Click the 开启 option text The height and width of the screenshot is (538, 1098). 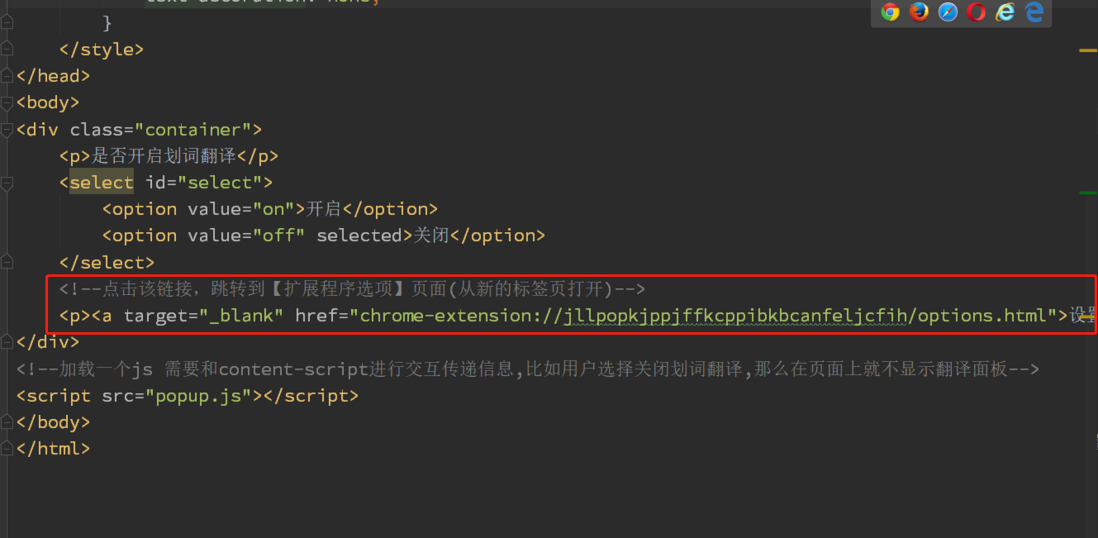(324, 209)
